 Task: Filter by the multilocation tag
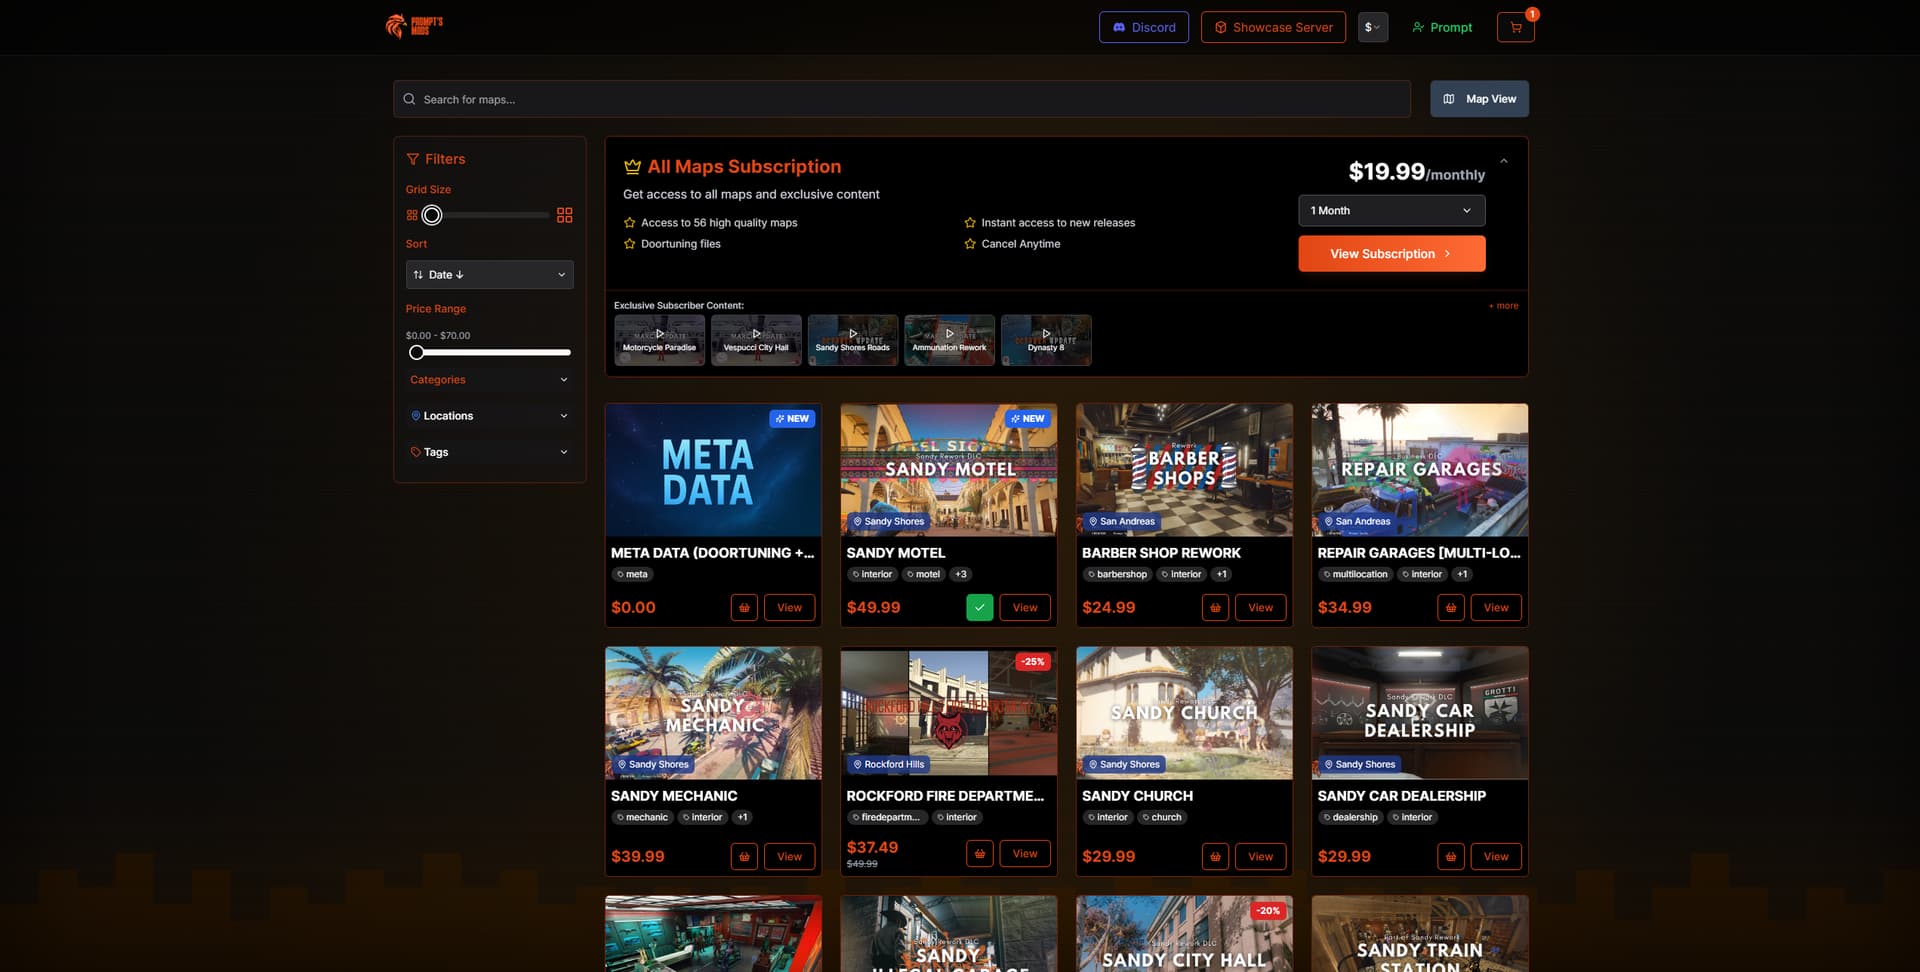coord(1355,574)
